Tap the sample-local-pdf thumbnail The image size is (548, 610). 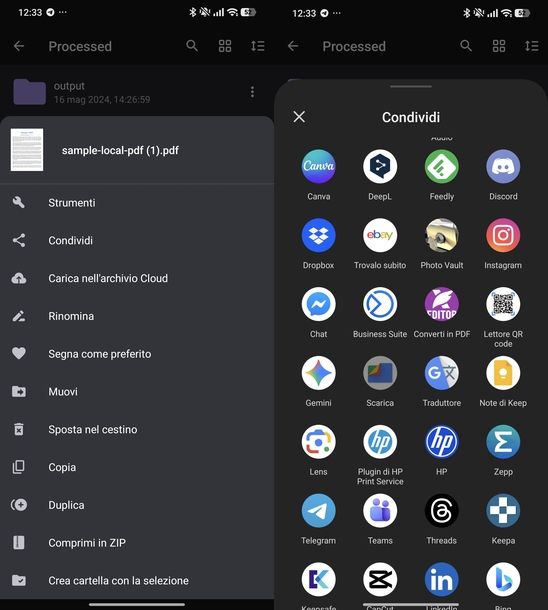[x=27, y=150]
